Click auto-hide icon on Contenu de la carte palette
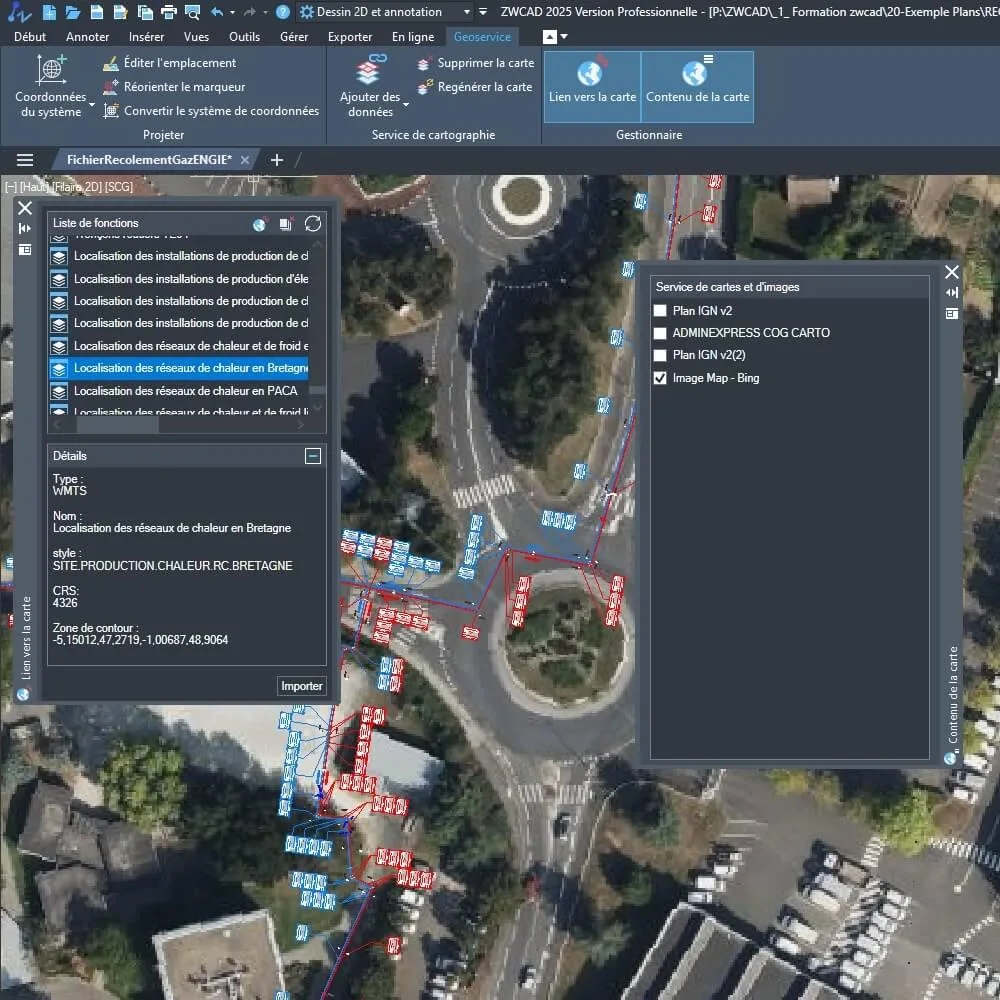Viewport: 1000px width, 1000px height. click(x=952, y=292)
